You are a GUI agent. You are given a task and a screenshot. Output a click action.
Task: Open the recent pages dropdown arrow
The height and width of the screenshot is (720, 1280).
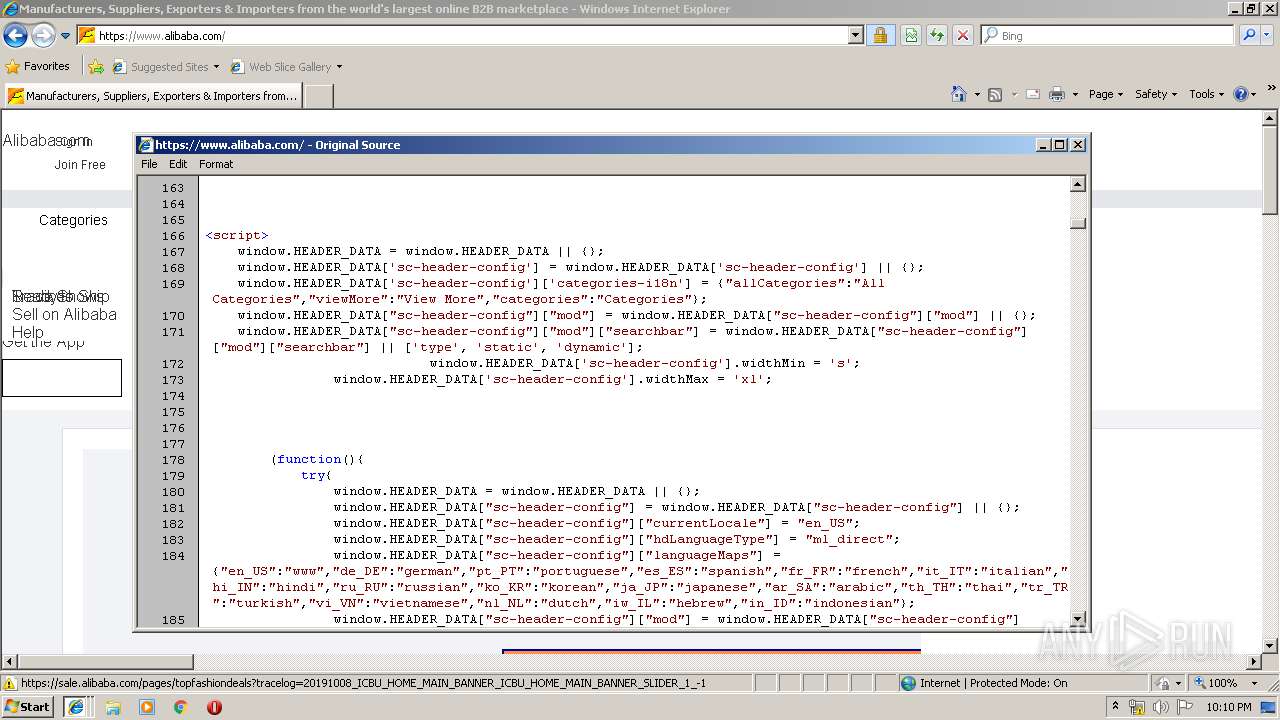coord(66,36)
